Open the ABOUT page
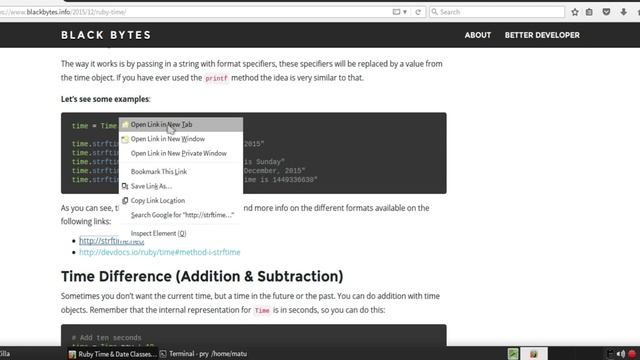The image size is (640, 360). (478, 35)
